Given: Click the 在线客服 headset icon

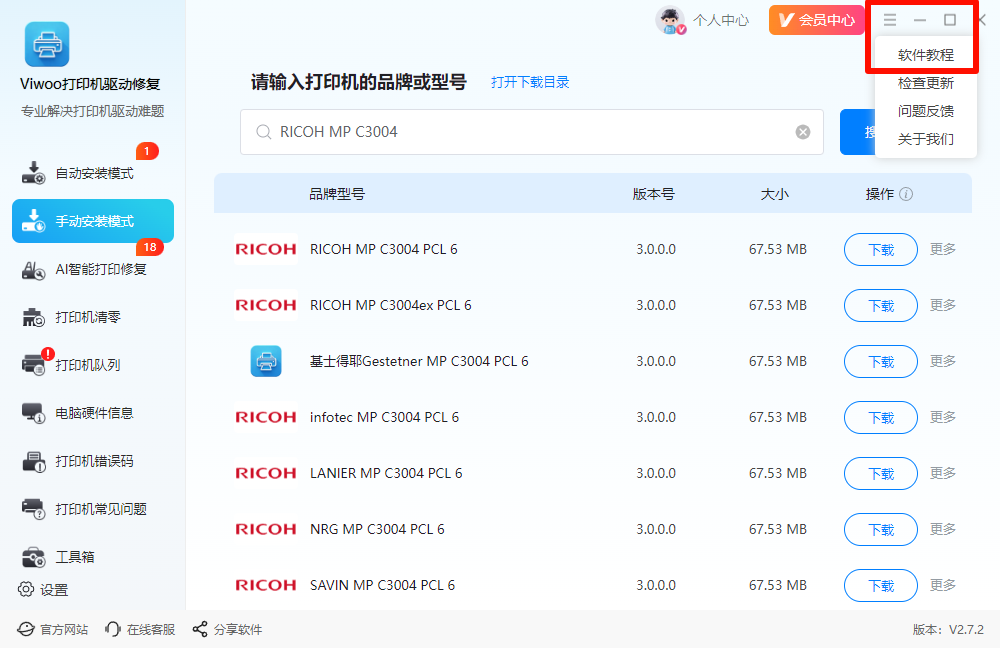Looking at the screenshot, I should point(113,630).
